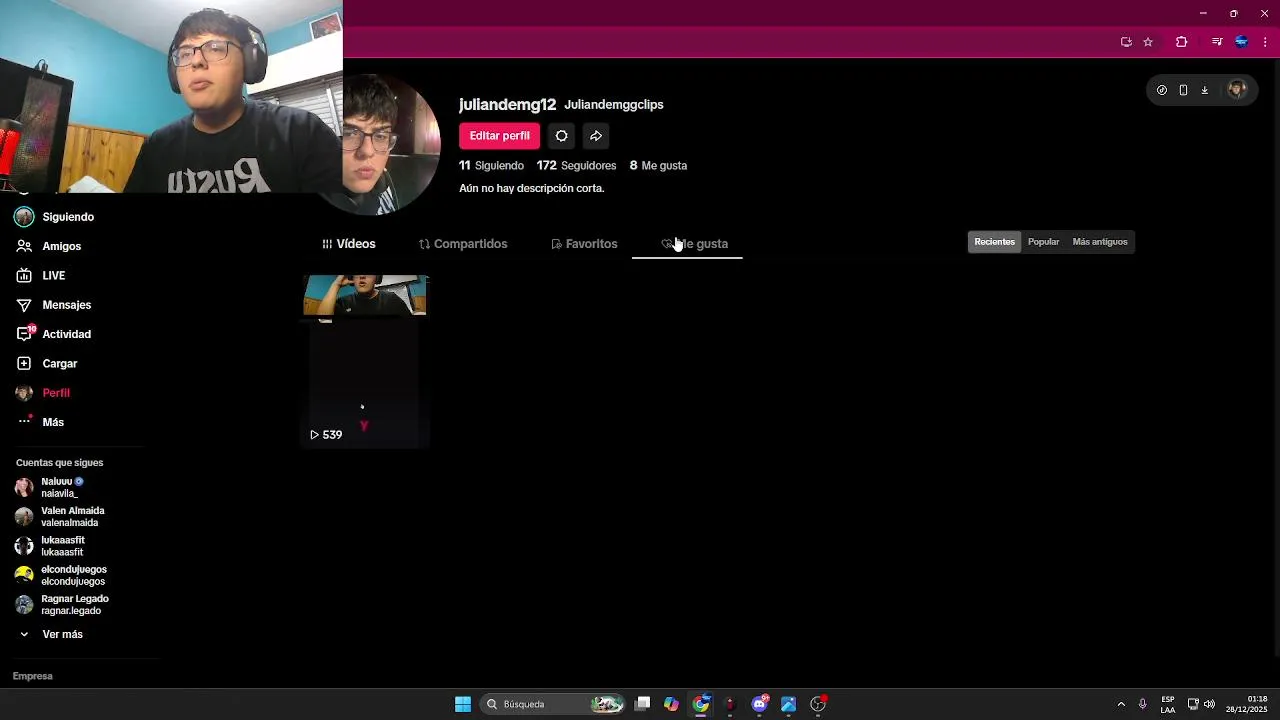This screenshot has height=720, width=1280.
Task: Click the juliandemg12 username heading
Action: click(507, 104)
